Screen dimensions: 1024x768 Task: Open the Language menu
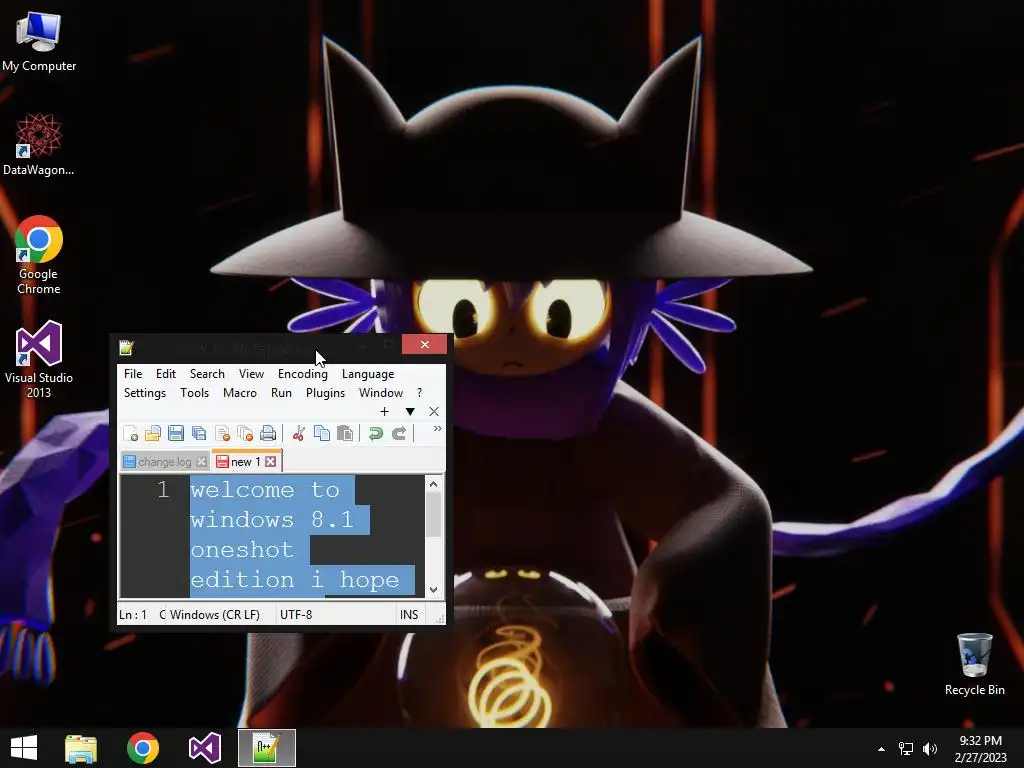tap(368, 374)
